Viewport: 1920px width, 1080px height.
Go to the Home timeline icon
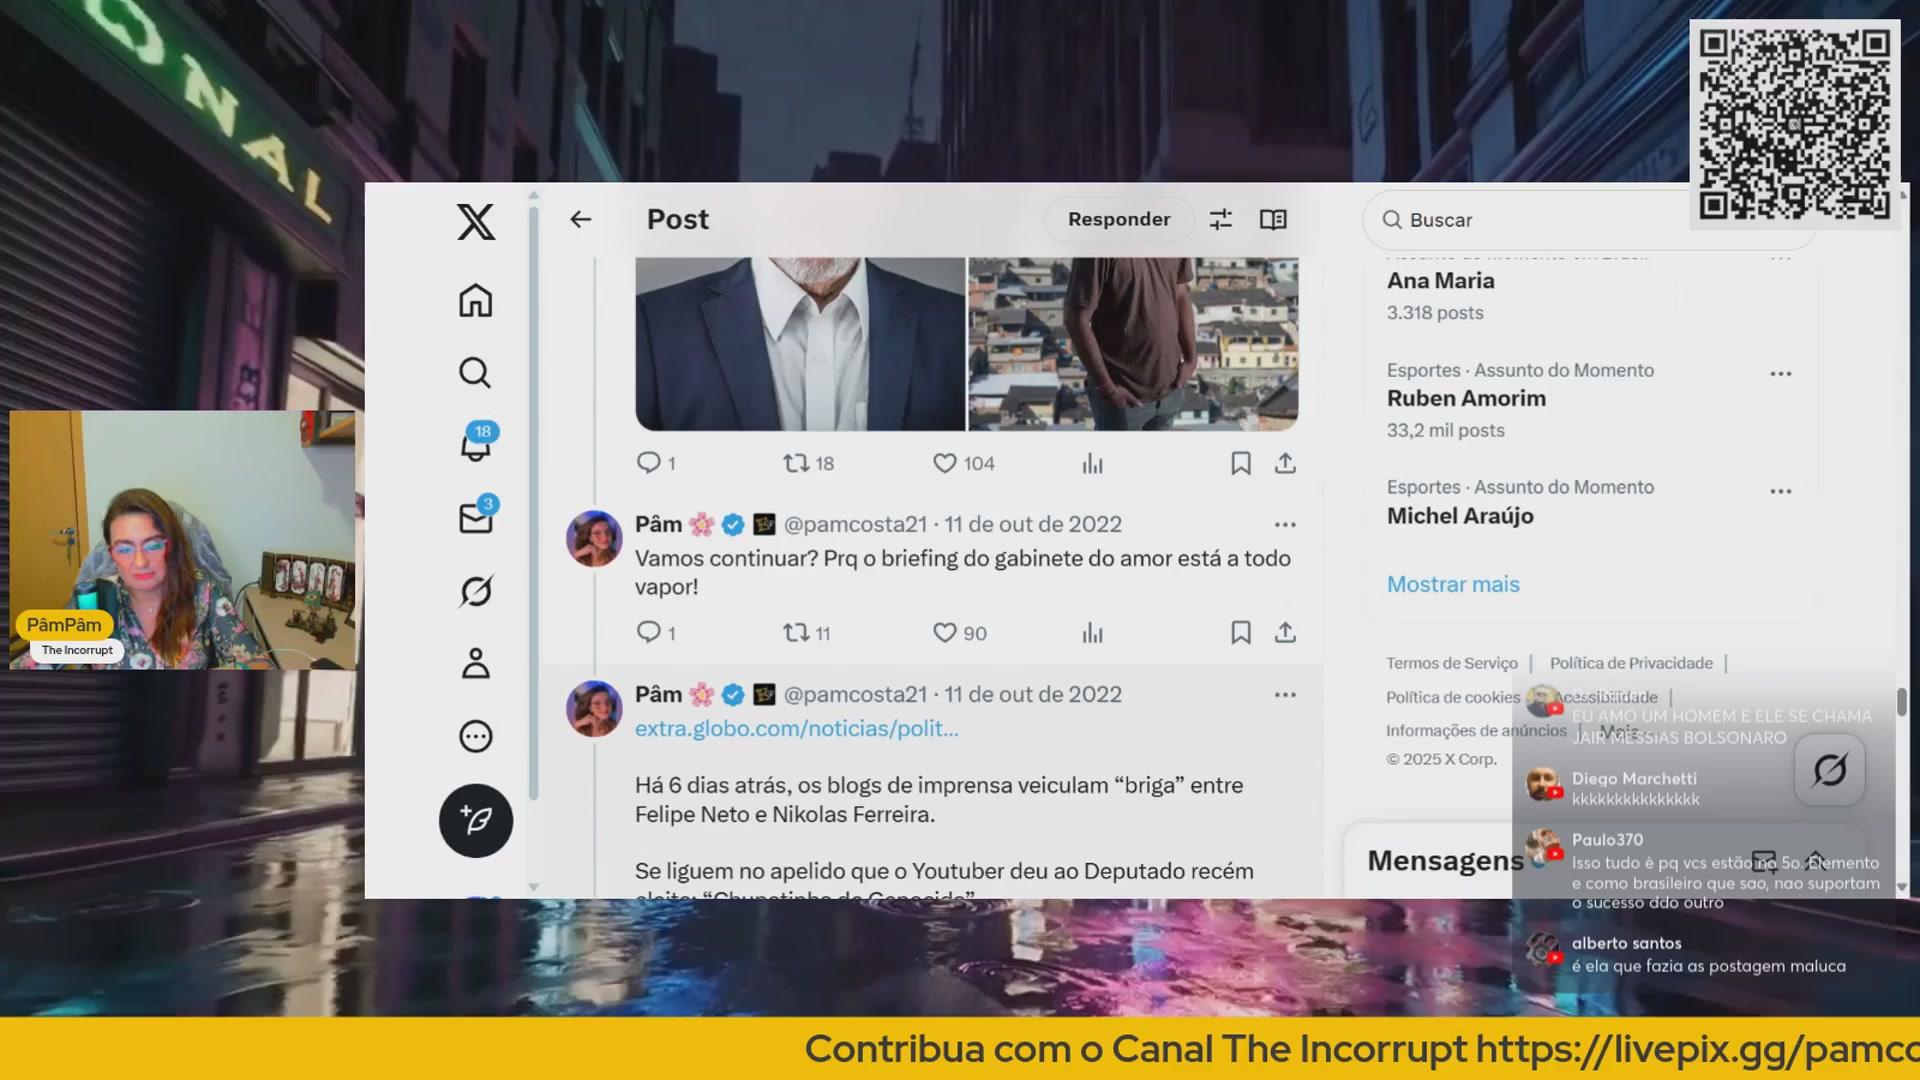click(x=476, y=300)
